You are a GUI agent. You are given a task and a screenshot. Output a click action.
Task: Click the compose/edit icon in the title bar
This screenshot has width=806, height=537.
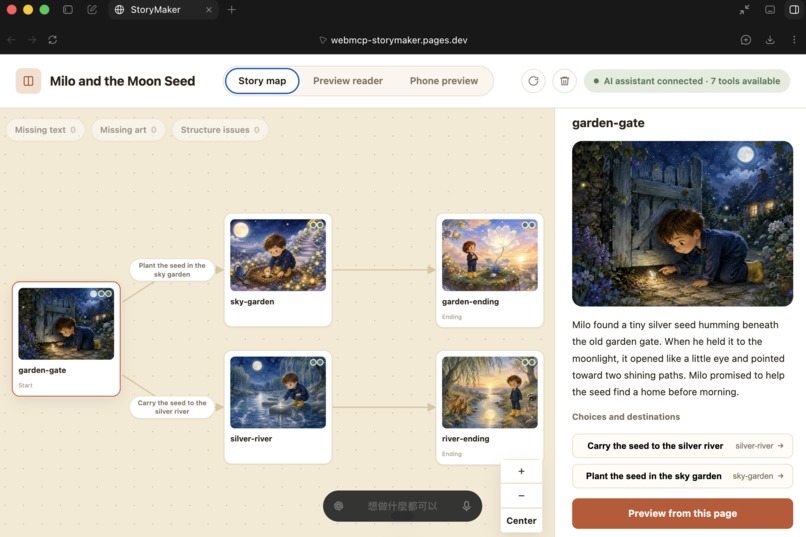pos(92,10)
